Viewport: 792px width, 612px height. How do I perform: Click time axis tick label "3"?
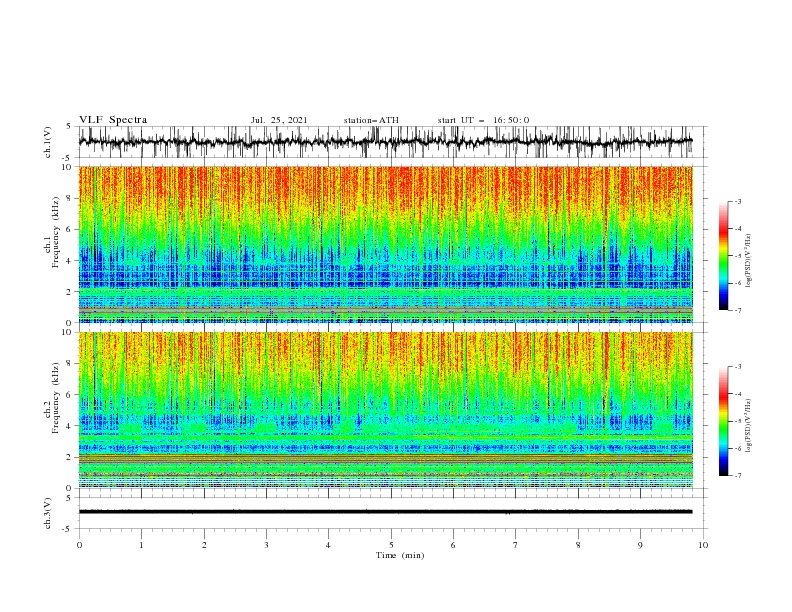pos(266,545)
